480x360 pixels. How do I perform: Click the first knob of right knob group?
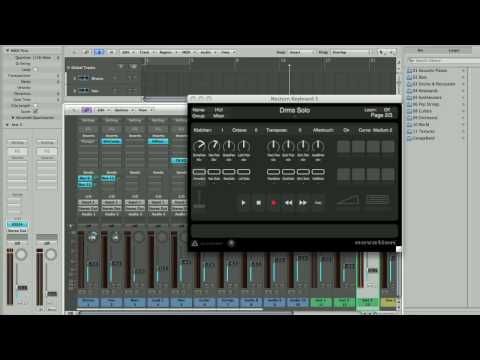(273, 146)
